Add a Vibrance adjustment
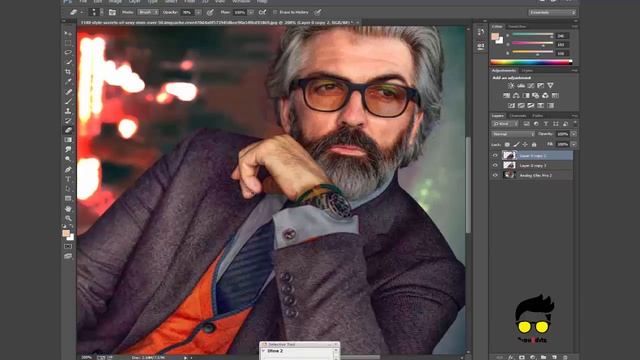The height and width of the screenshot is (360, 640). tap(550, 86)
